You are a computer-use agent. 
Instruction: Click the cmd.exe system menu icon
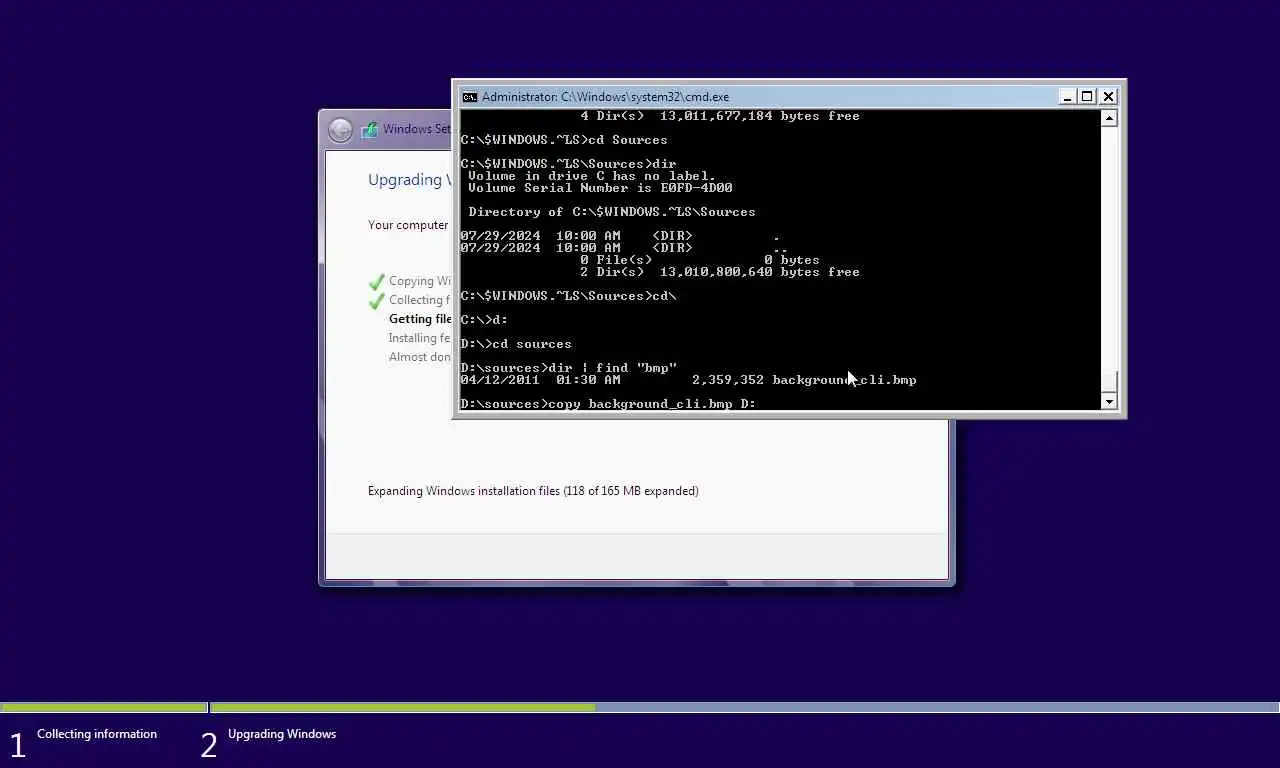point(469,97)
